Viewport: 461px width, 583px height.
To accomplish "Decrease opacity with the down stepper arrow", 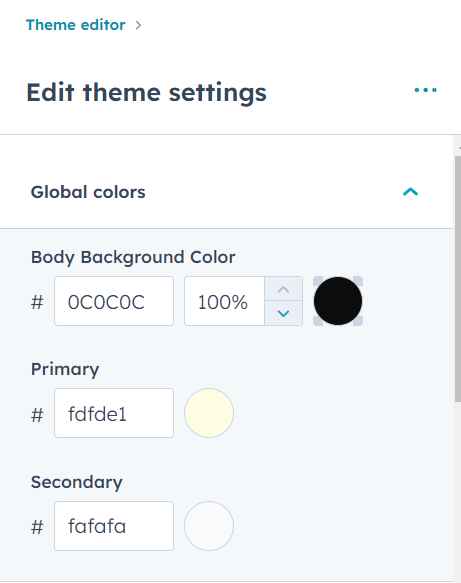I will (283, 313).
